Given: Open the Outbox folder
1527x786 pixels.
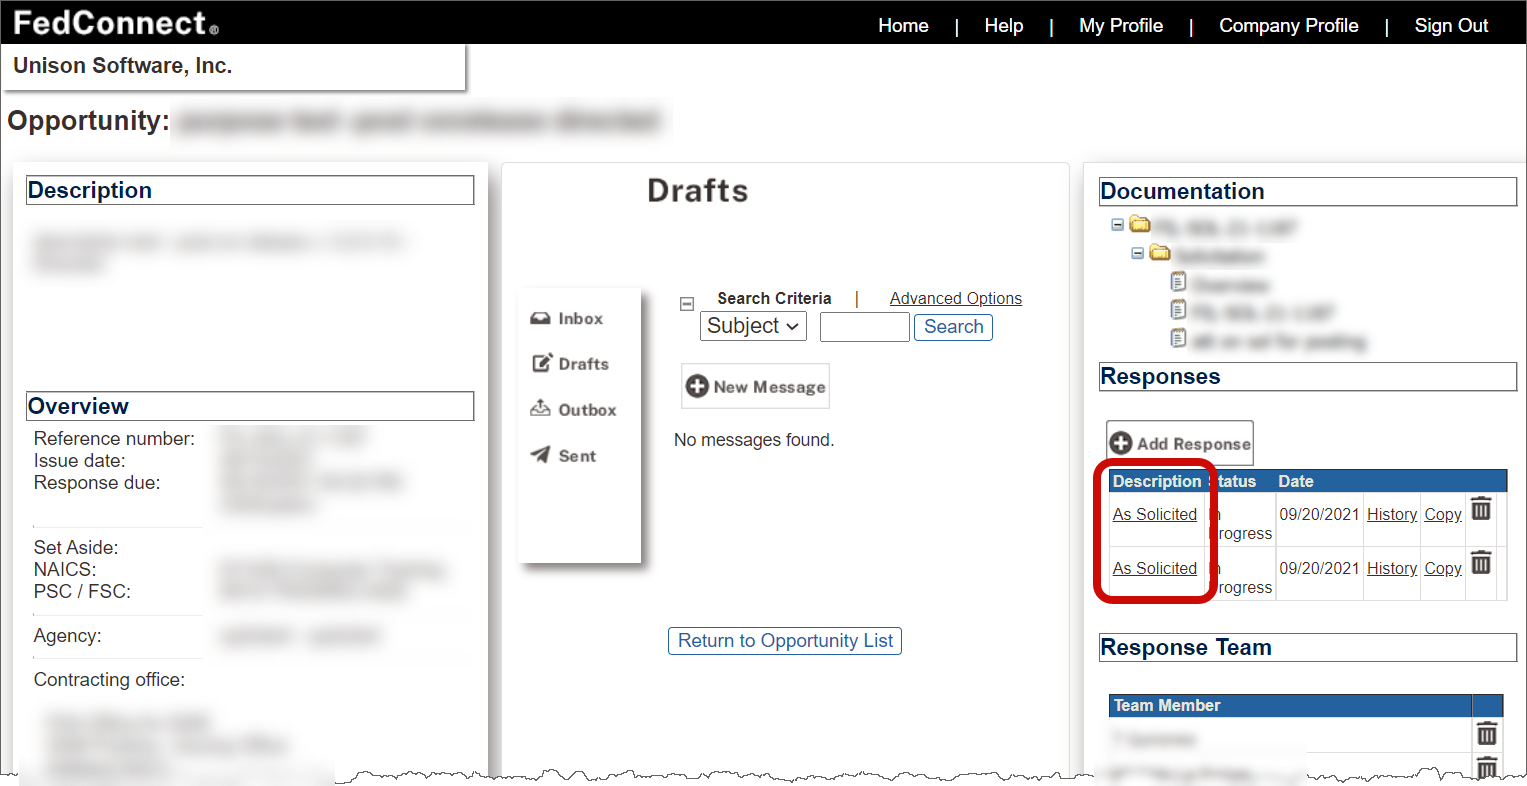Looking at the screenshot, I should pyautogui.click(x=573, y=410).
